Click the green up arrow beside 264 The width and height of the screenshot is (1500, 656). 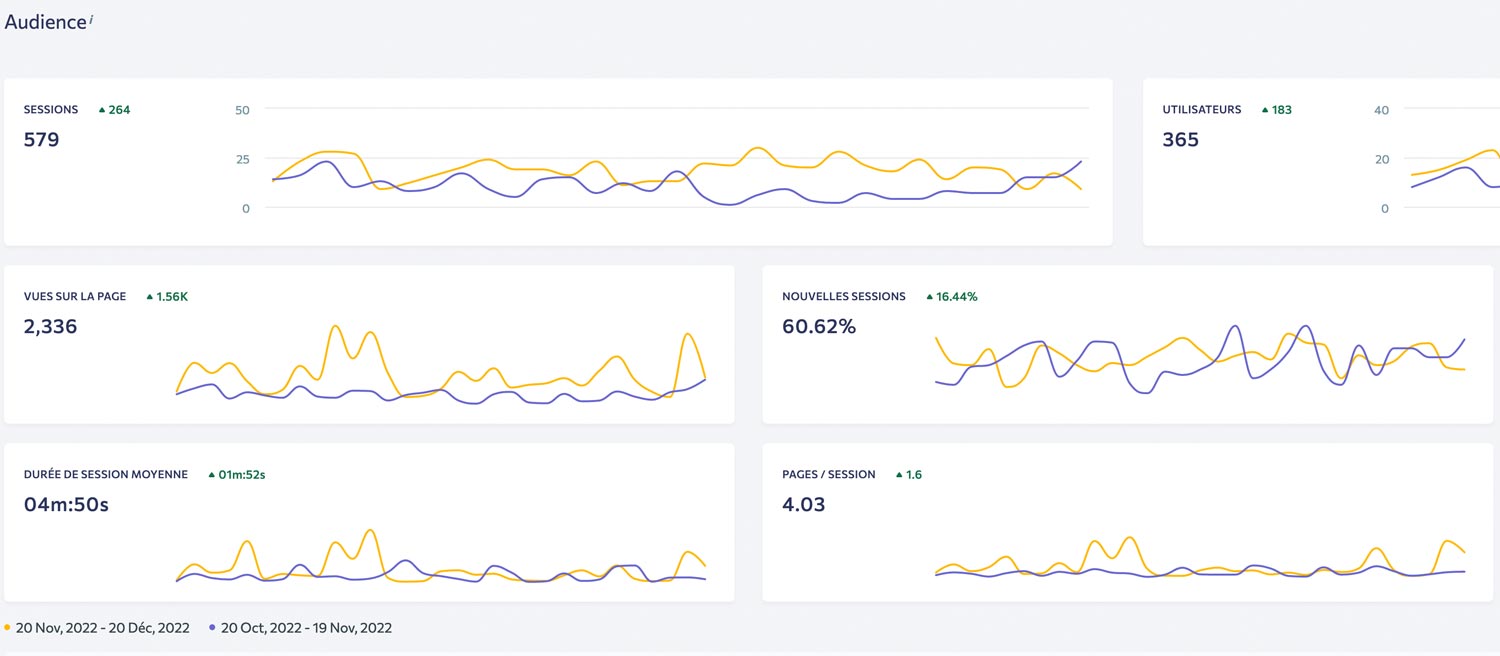[102, 110]
